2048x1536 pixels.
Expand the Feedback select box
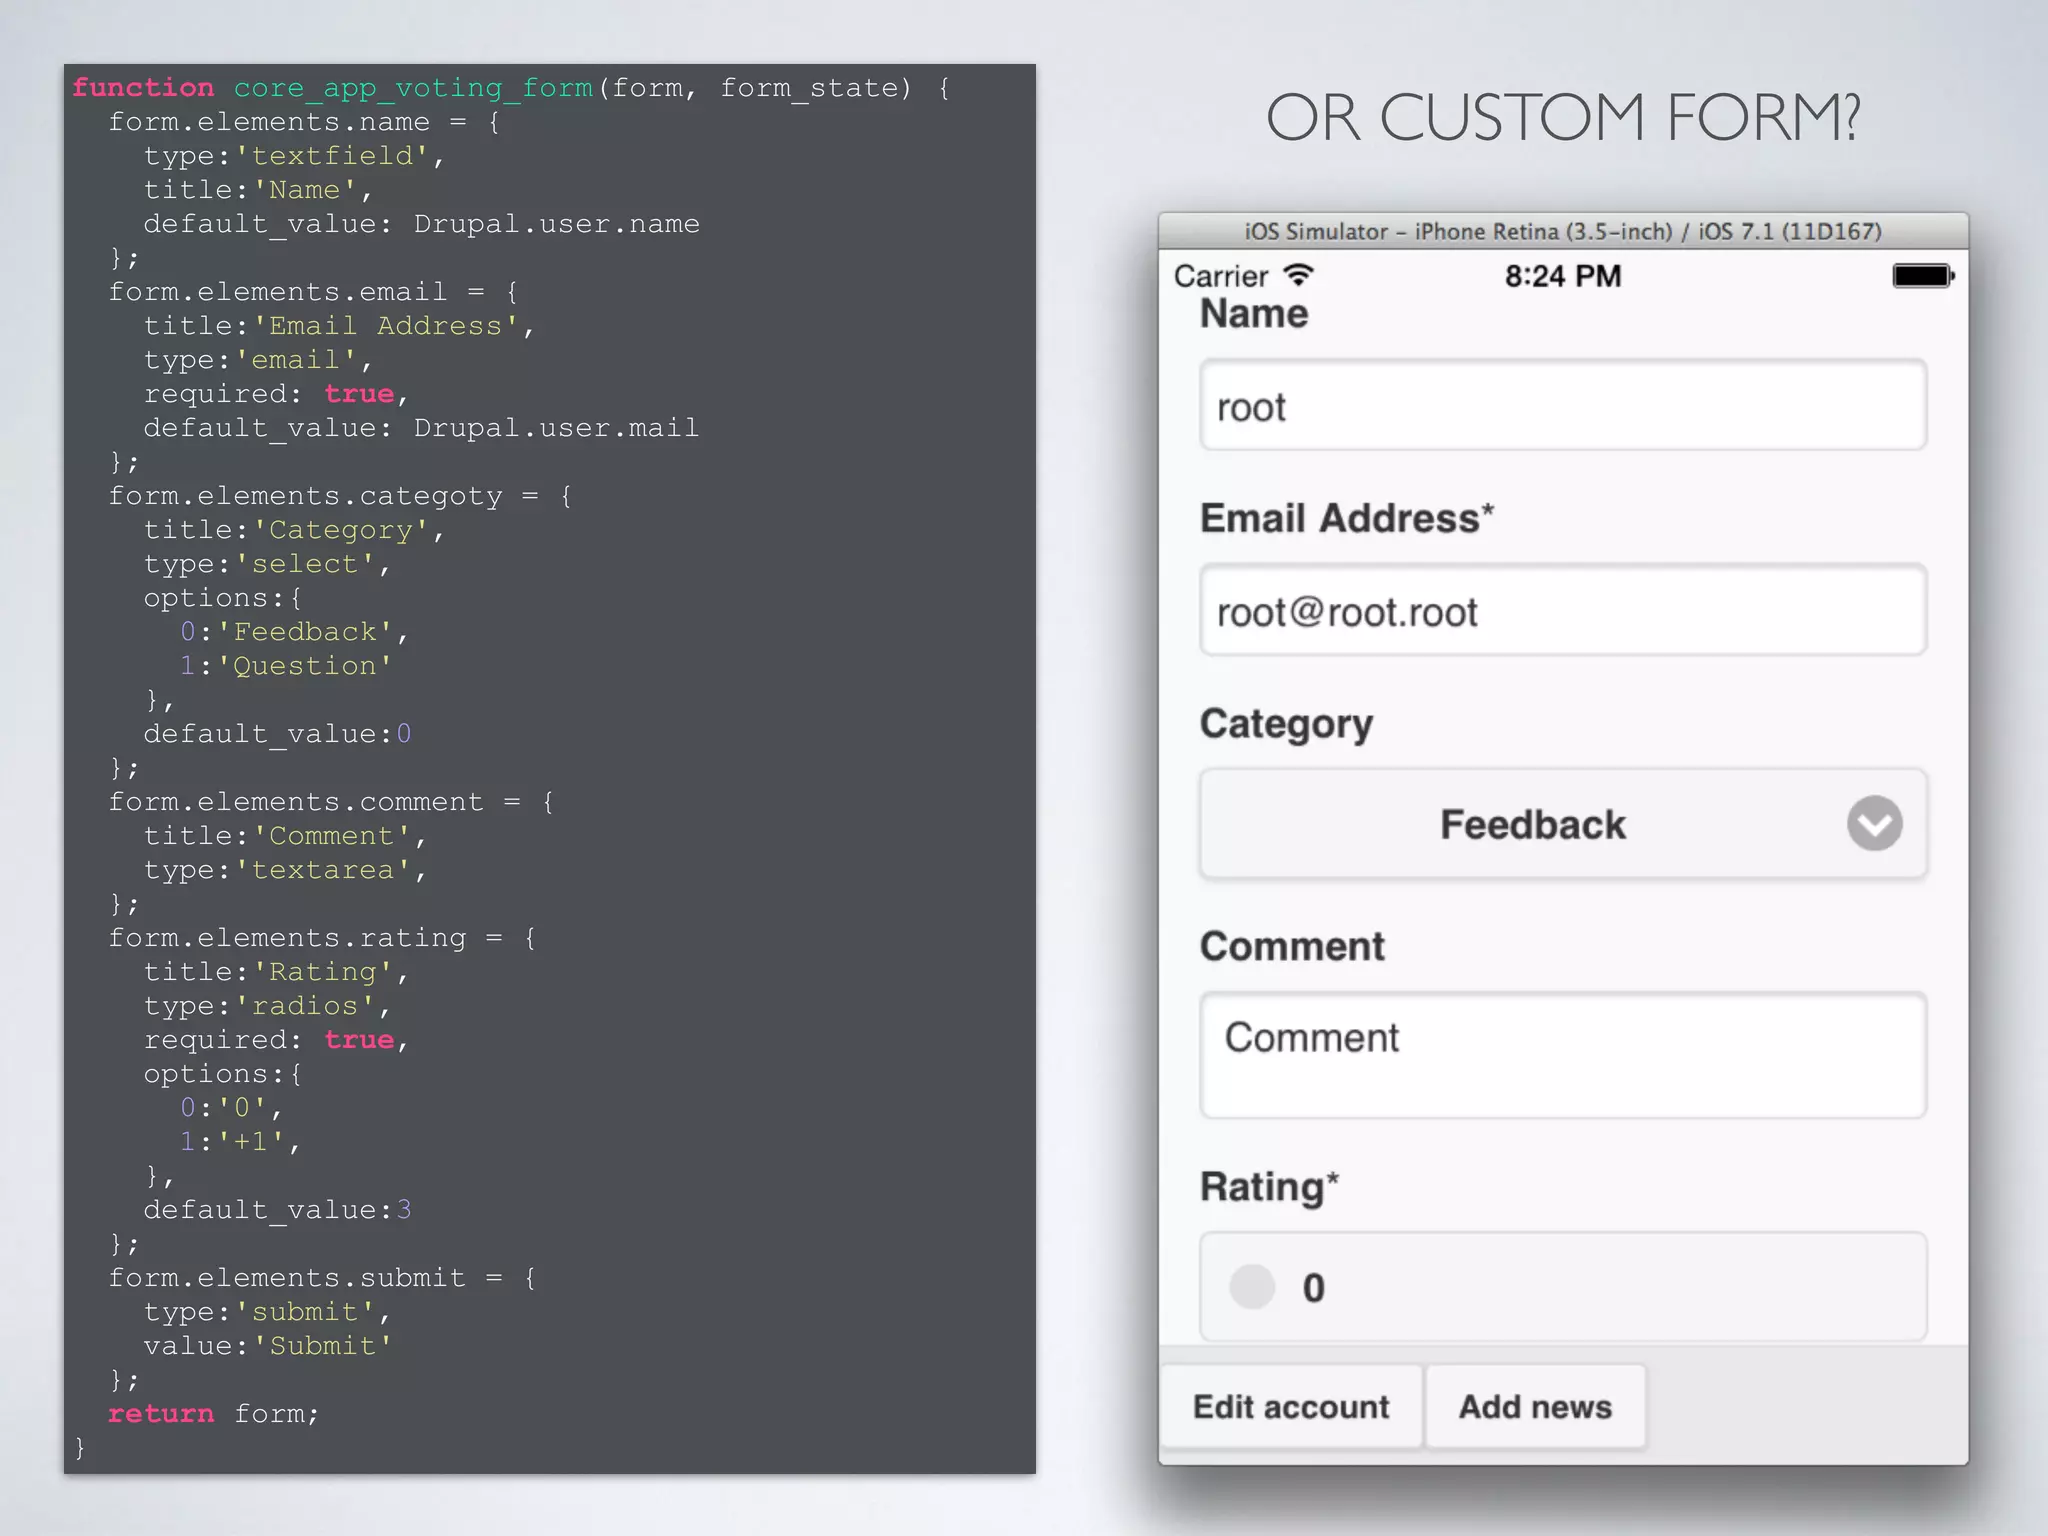[1563, 824]
